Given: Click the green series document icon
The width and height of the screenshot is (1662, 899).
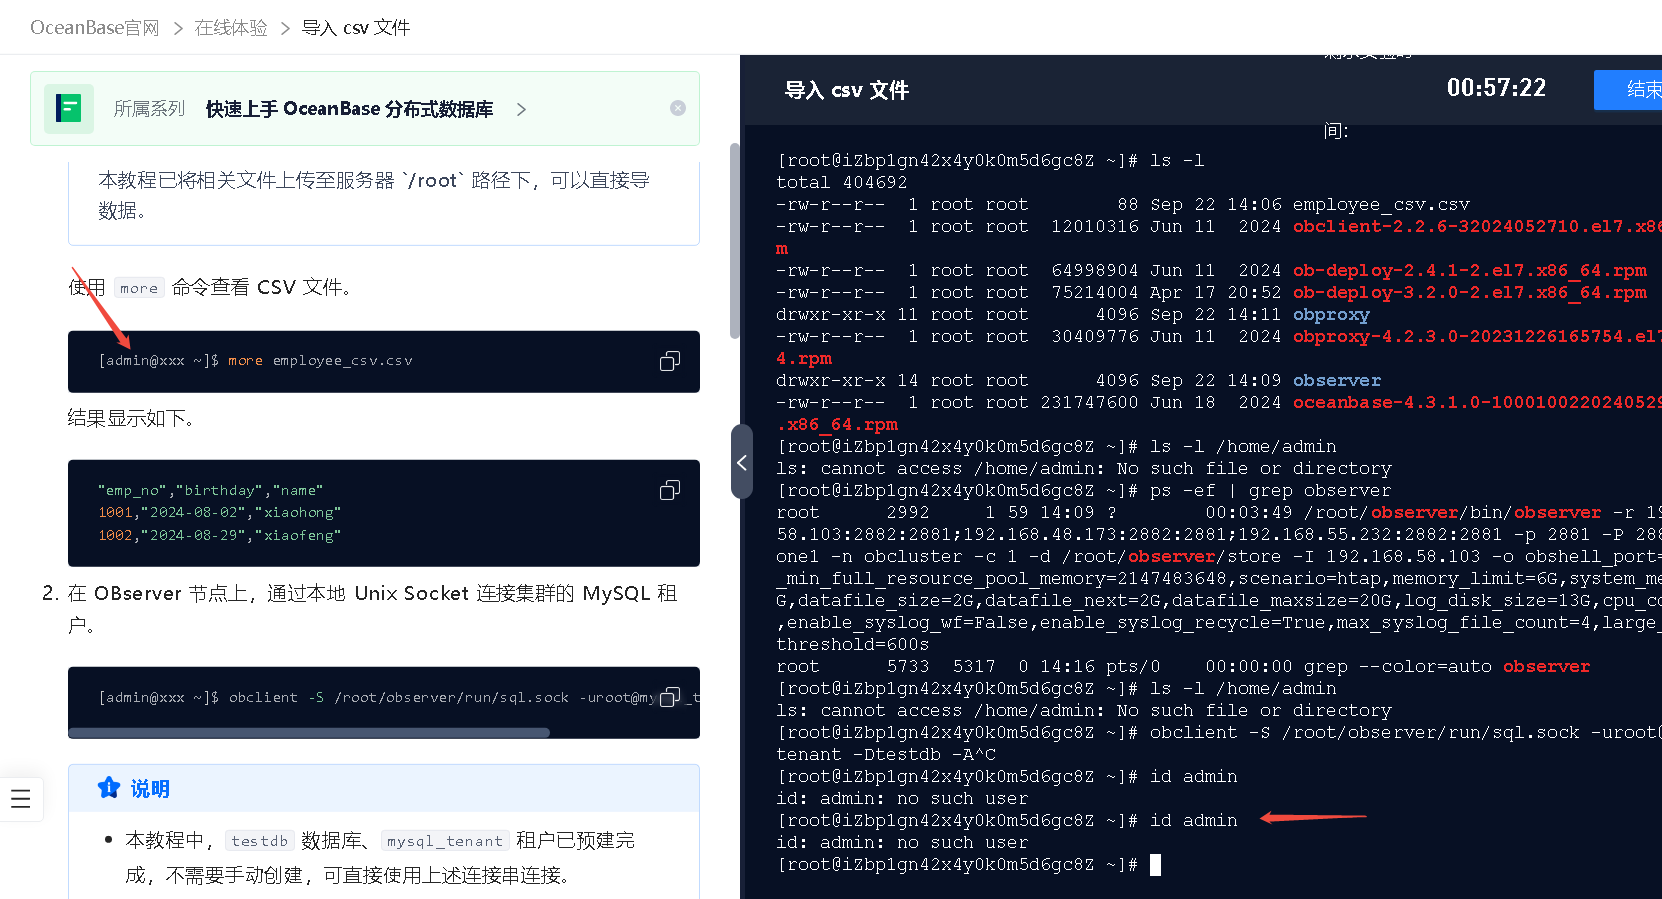Looking at the screenshot, I should coord(69,108).
